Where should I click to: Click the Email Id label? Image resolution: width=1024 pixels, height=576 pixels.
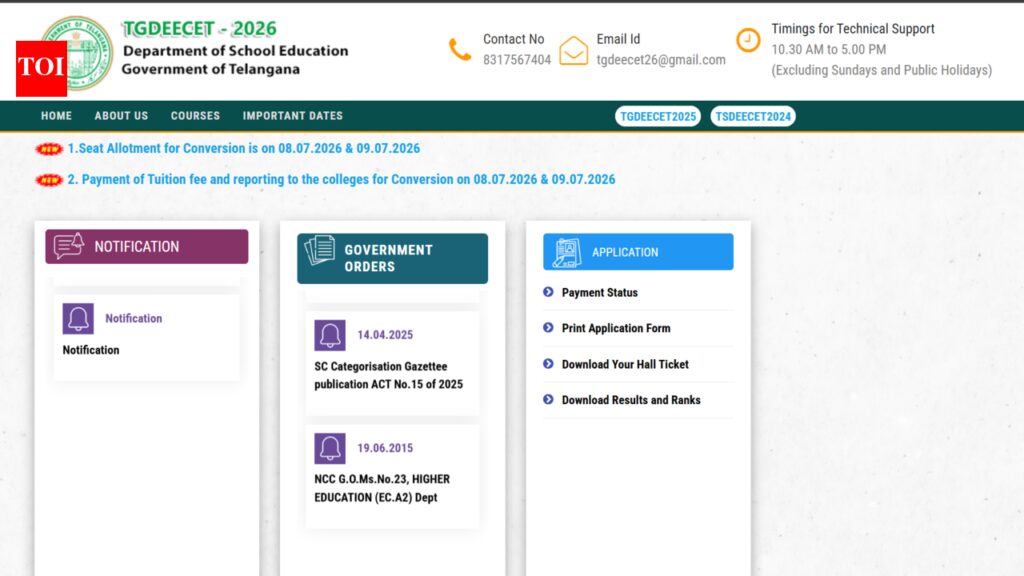click(618, 39)
